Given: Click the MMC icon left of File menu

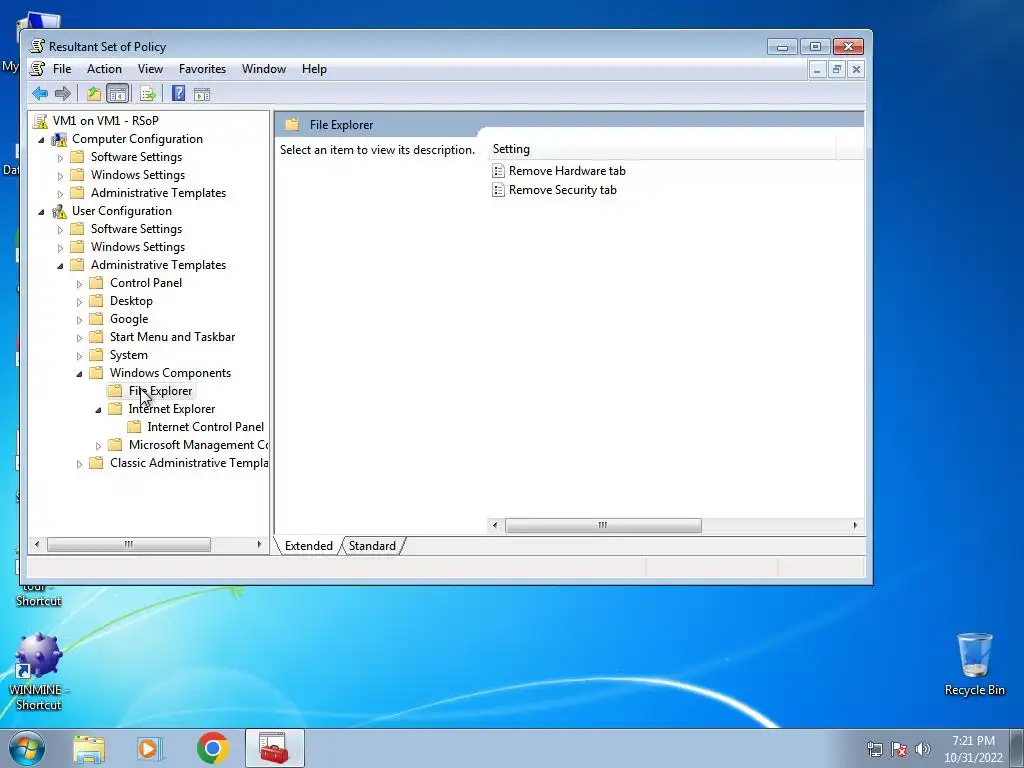Looking at the screenshot, I should click(39, 69).
